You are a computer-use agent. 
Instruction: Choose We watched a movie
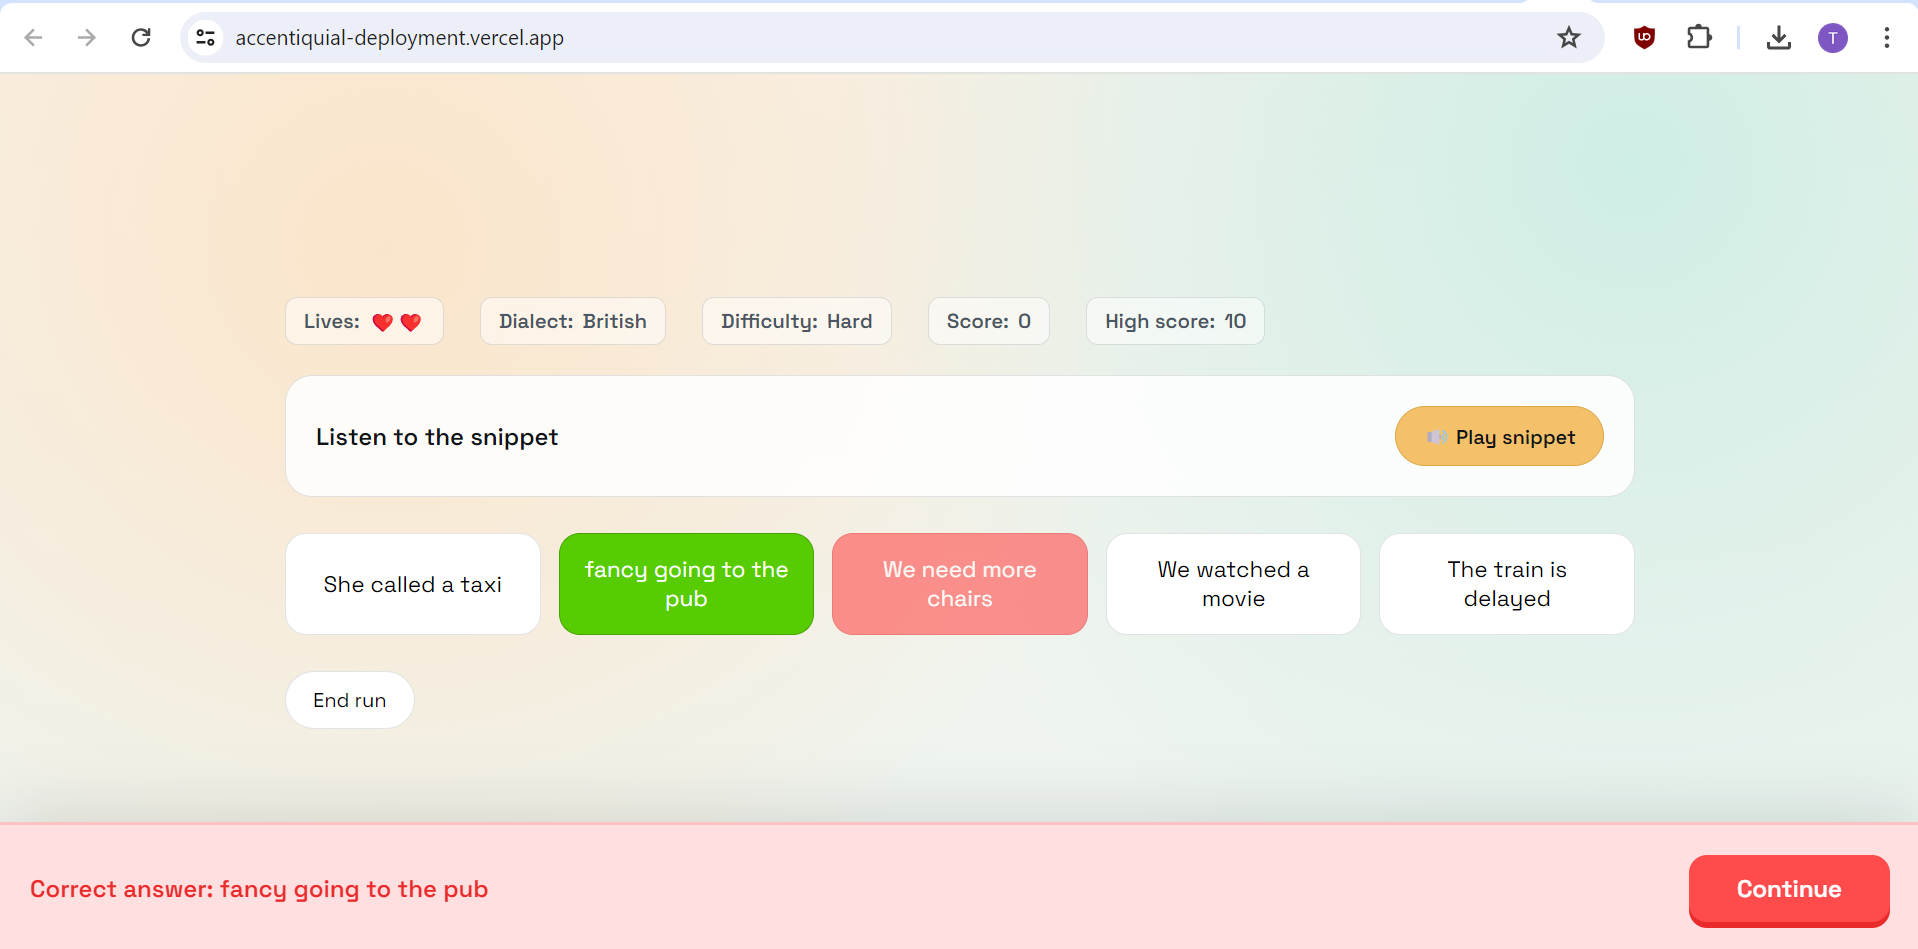point(1233,584)
